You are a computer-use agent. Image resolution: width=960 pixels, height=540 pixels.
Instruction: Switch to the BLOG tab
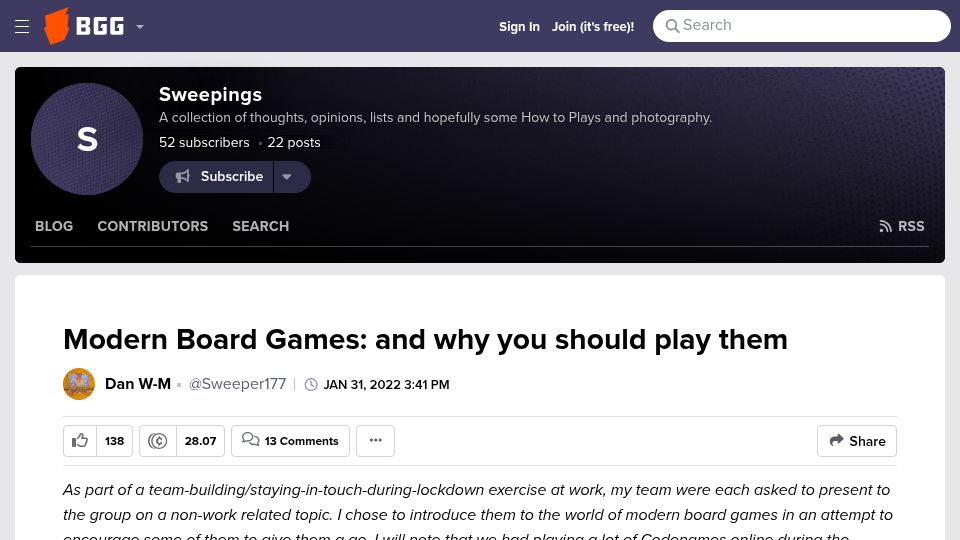(54, 226)
